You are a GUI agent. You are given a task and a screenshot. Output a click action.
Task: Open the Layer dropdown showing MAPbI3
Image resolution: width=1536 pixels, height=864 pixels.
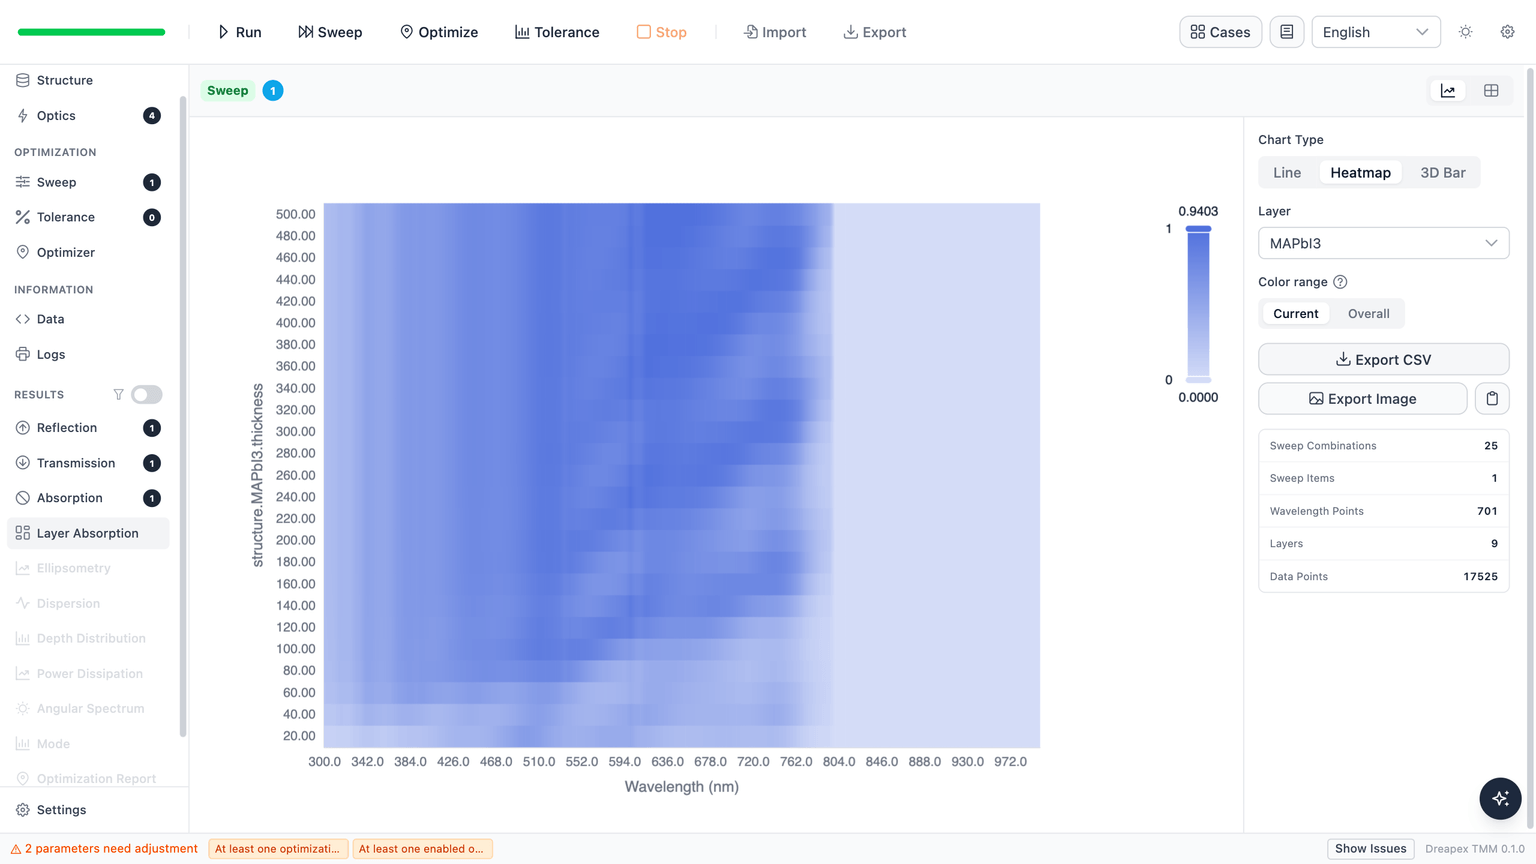1383,243
